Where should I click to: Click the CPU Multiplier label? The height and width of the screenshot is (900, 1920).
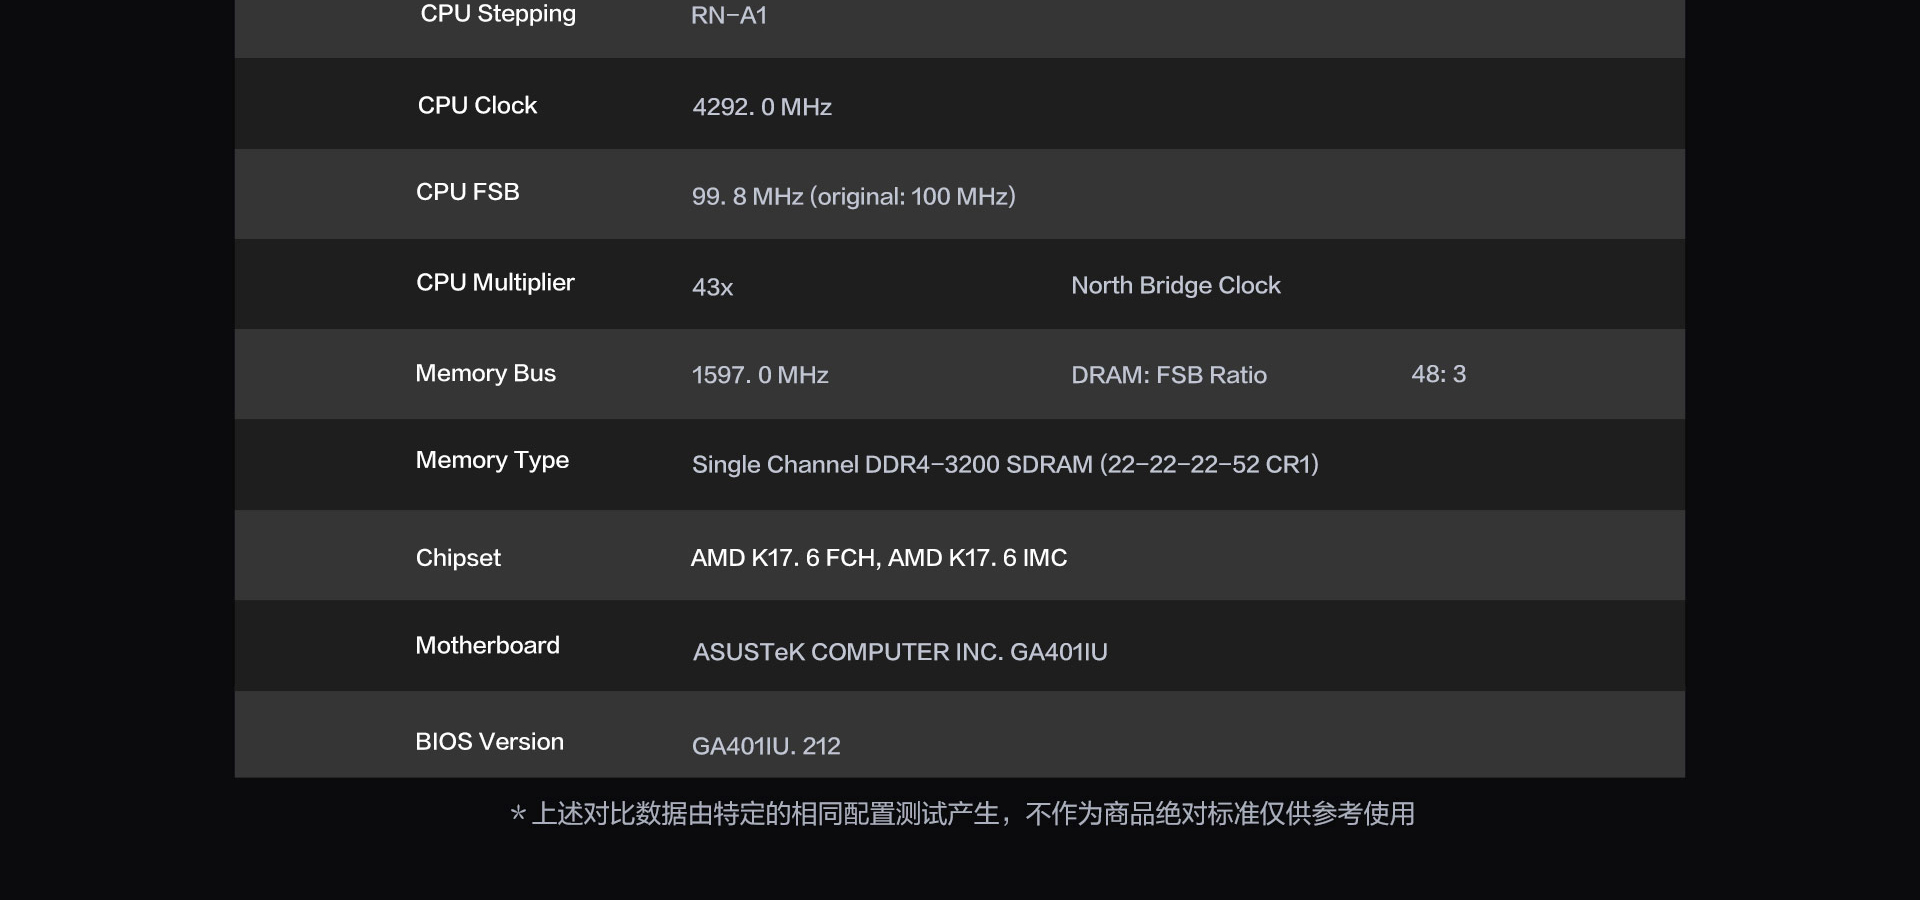click(x=495, y=283)
